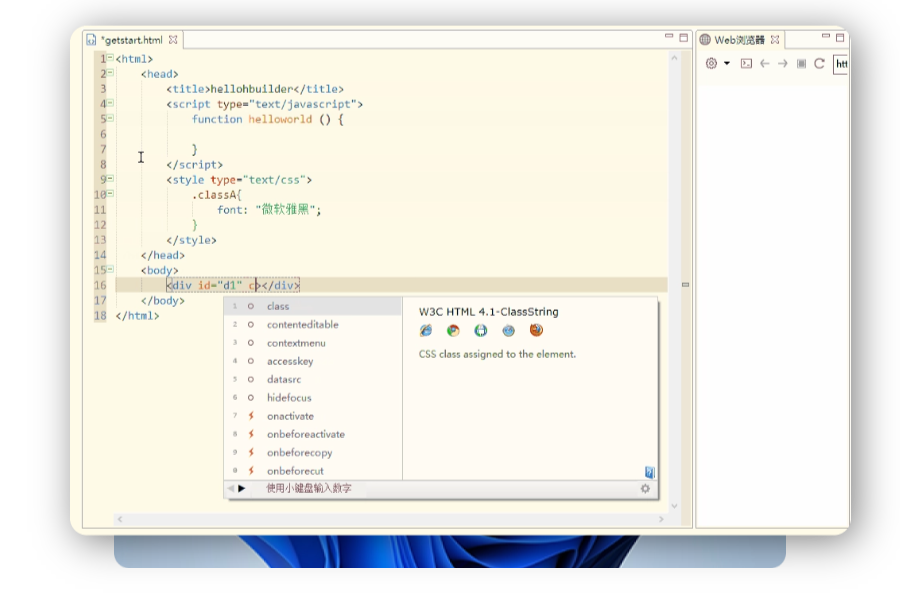Image resolution: width=900 pixels, height=600 pixels.
Task: Click the next-page arrow in autocomplete footer
Action: (242, 489)
